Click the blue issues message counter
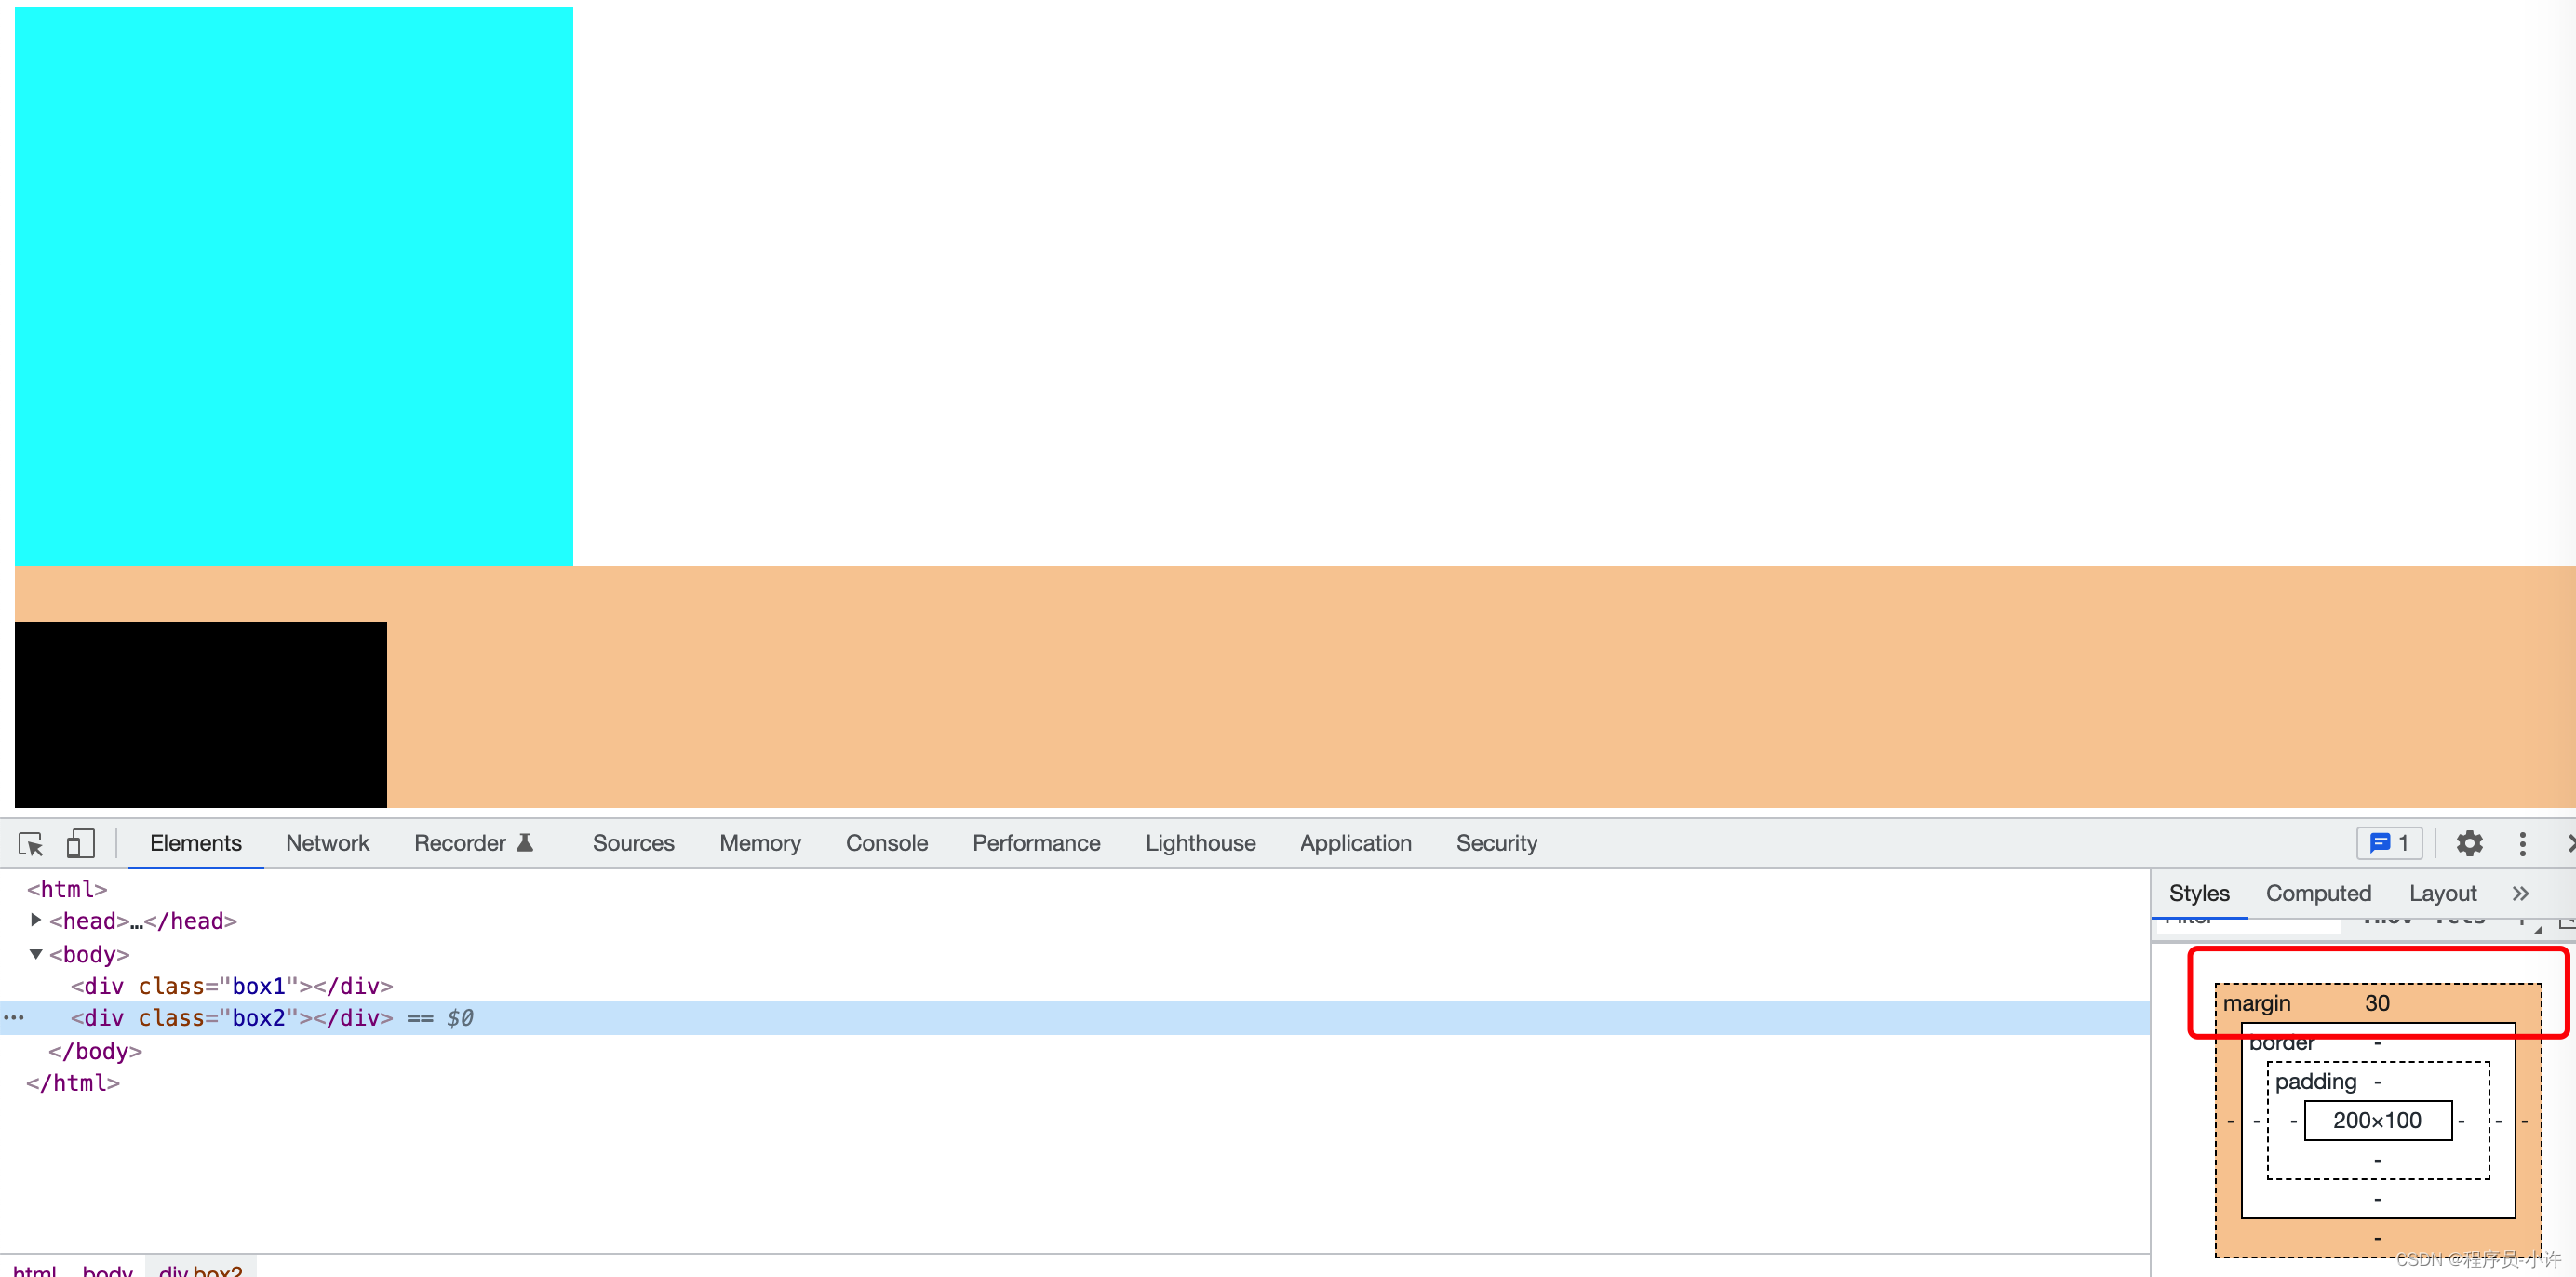Screen dimensions: 2576x1277 (x=2389, y=844)
